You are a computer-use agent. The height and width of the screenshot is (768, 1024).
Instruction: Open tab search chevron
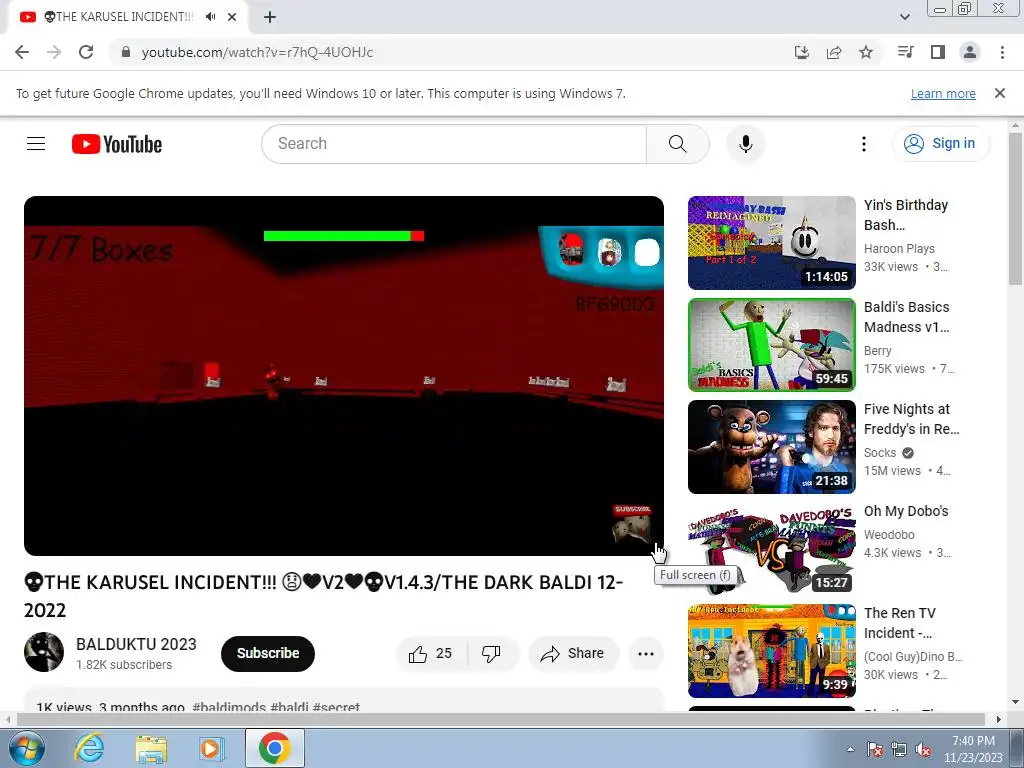click(x=904, y=17)
